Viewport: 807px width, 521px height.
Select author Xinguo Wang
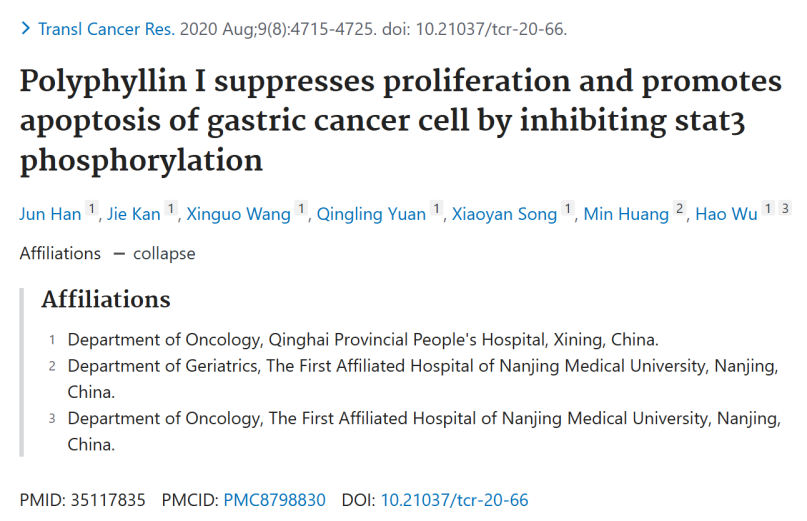(x=238, y=214)
